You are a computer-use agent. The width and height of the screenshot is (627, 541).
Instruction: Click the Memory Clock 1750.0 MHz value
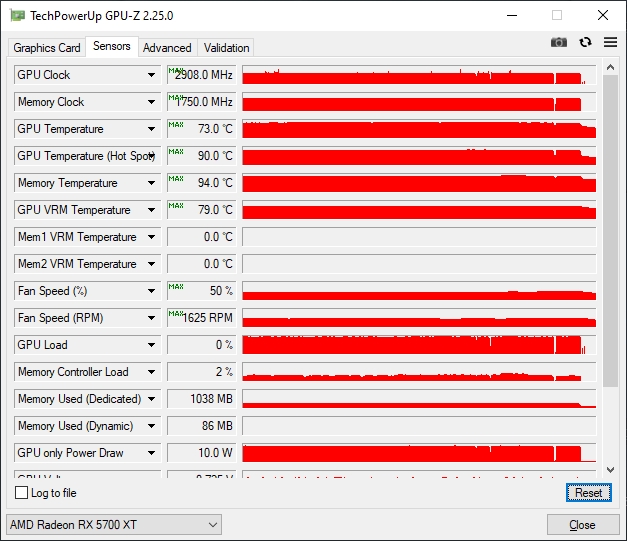(202, 102)
